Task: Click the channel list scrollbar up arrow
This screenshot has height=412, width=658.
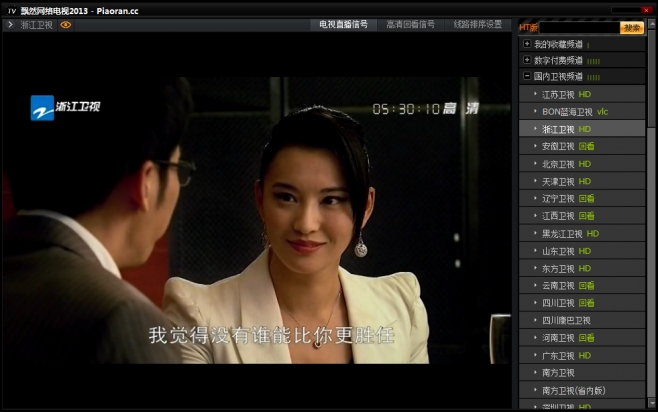Action: click(x=652, y=24)
